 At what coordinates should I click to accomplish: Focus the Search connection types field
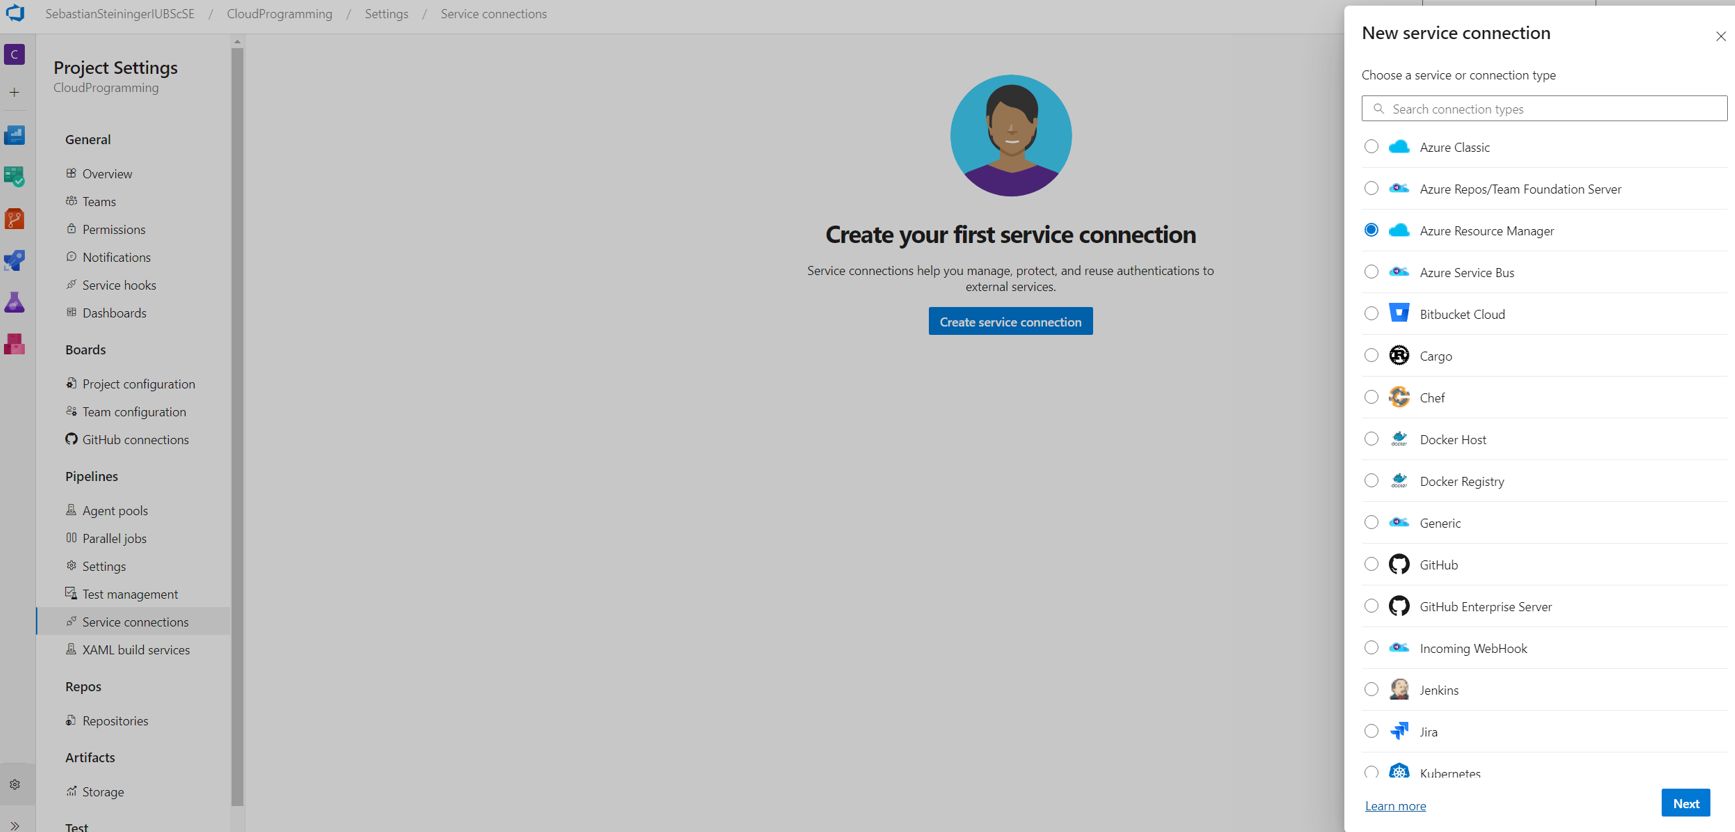pos(1544,108)
